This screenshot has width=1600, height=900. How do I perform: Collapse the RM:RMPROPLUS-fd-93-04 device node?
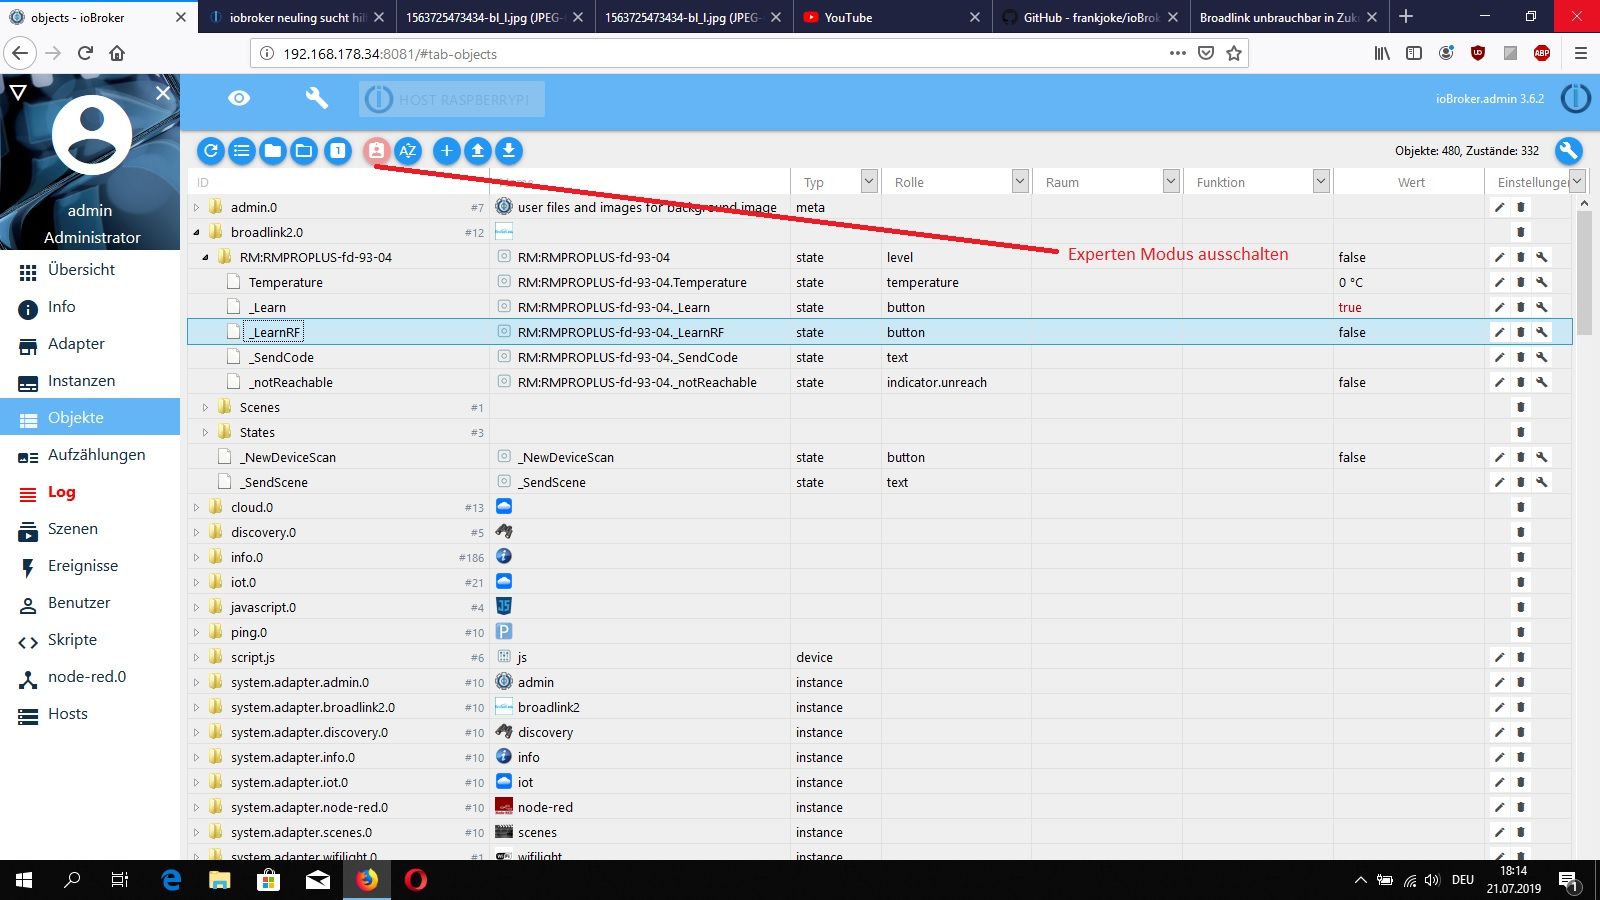(x=206, y=258)
